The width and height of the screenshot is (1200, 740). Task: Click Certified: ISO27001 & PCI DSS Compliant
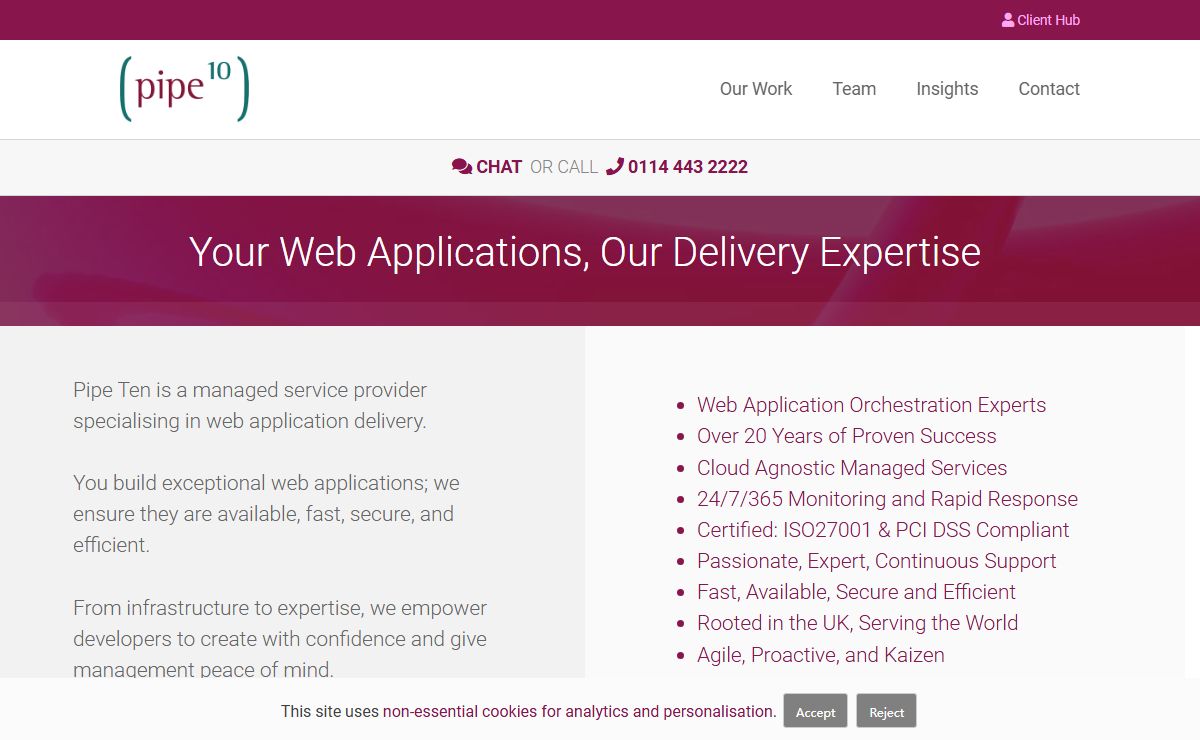[x=883, y=530]
